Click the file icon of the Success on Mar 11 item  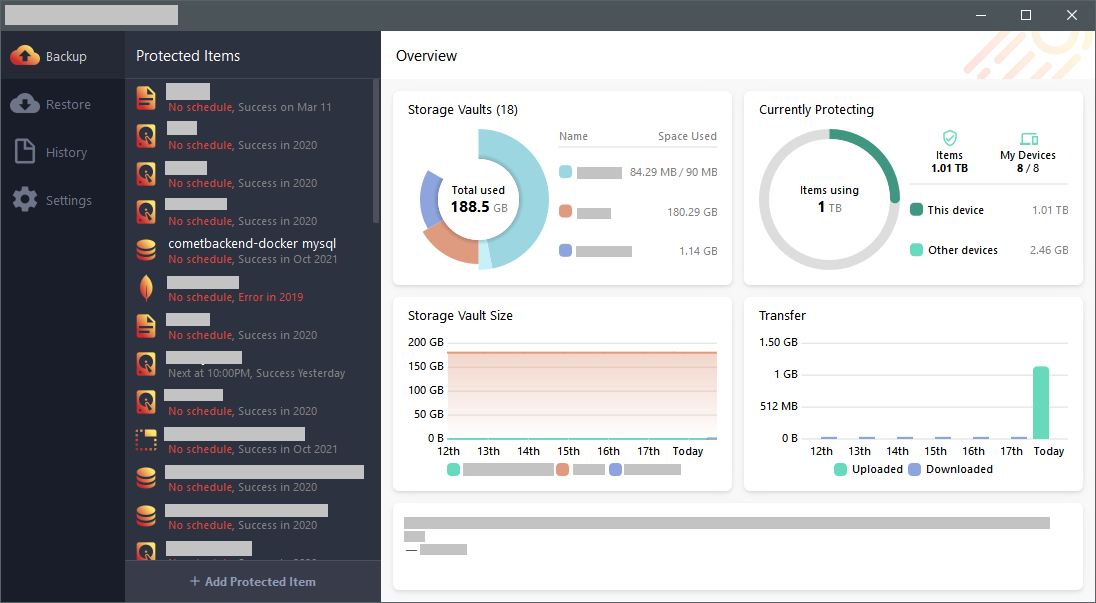pos(146,98)
